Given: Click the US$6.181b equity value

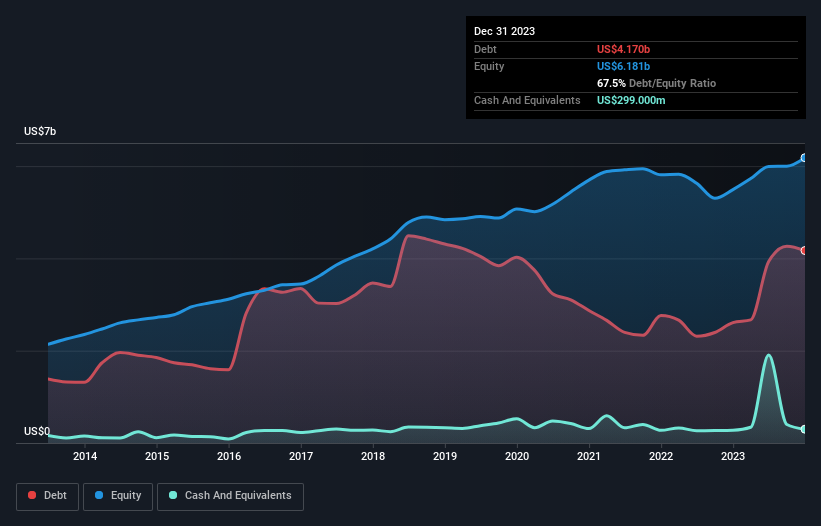Looking at the screenshot, I should (x=623, y=66).
